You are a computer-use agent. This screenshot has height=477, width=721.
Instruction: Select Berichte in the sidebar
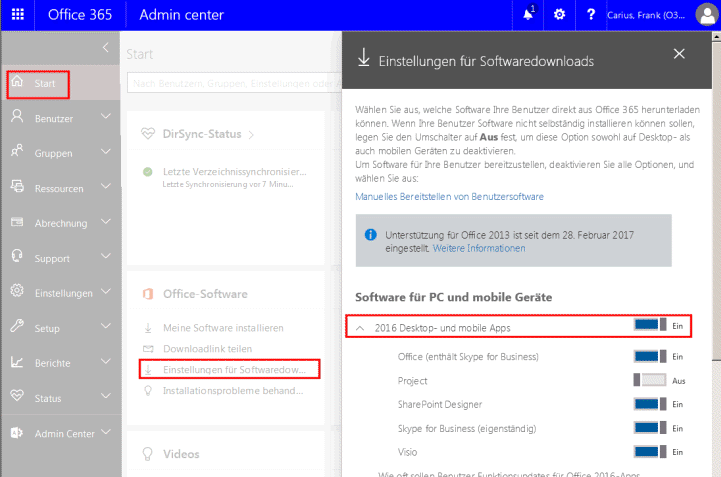[52, 363]
